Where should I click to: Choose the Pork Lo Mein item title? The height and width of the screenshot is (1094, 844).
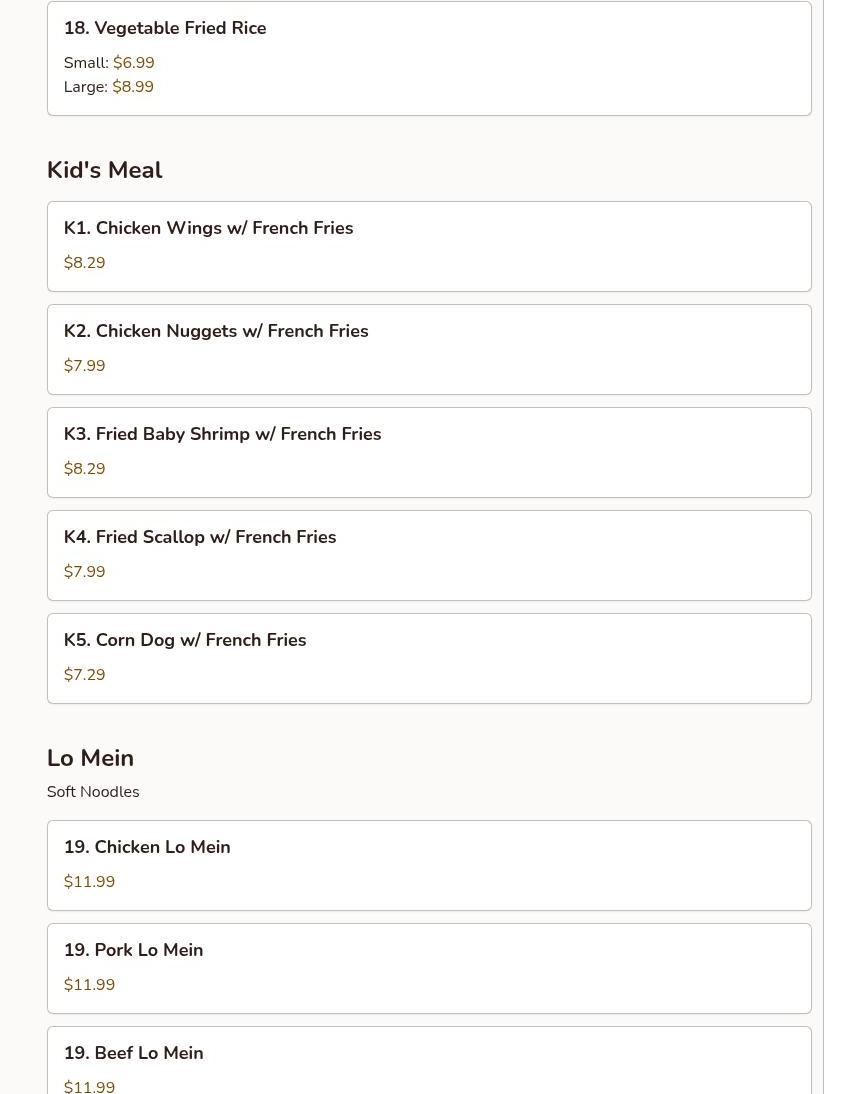(x=133, y=950)
